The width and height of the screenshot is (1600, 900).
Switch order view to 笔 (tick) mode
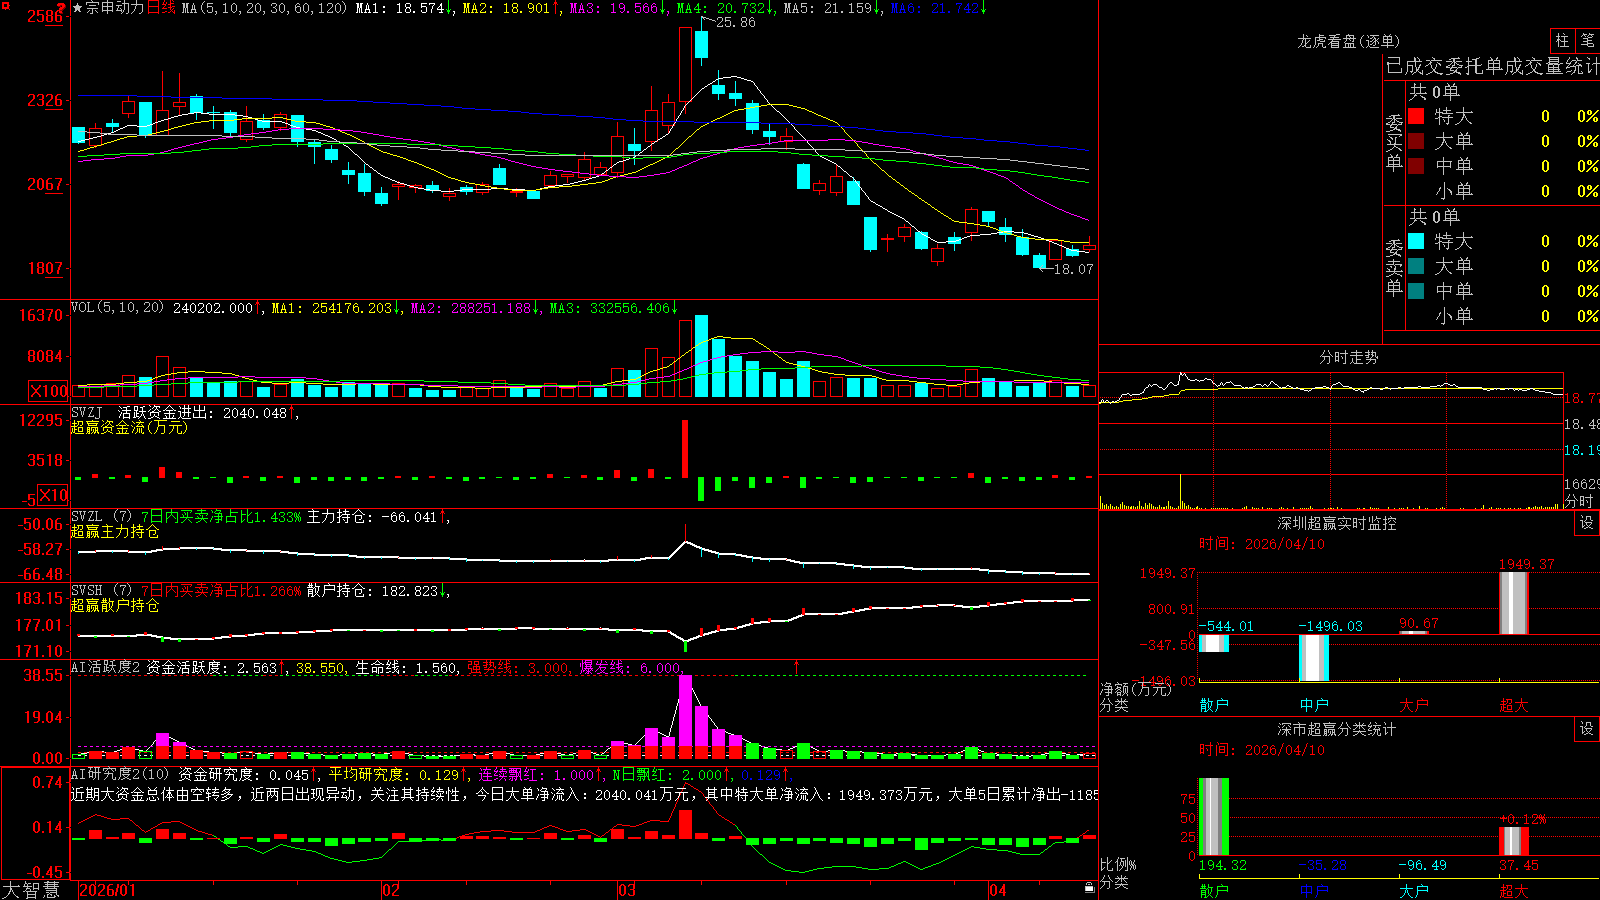(1587, 40)
